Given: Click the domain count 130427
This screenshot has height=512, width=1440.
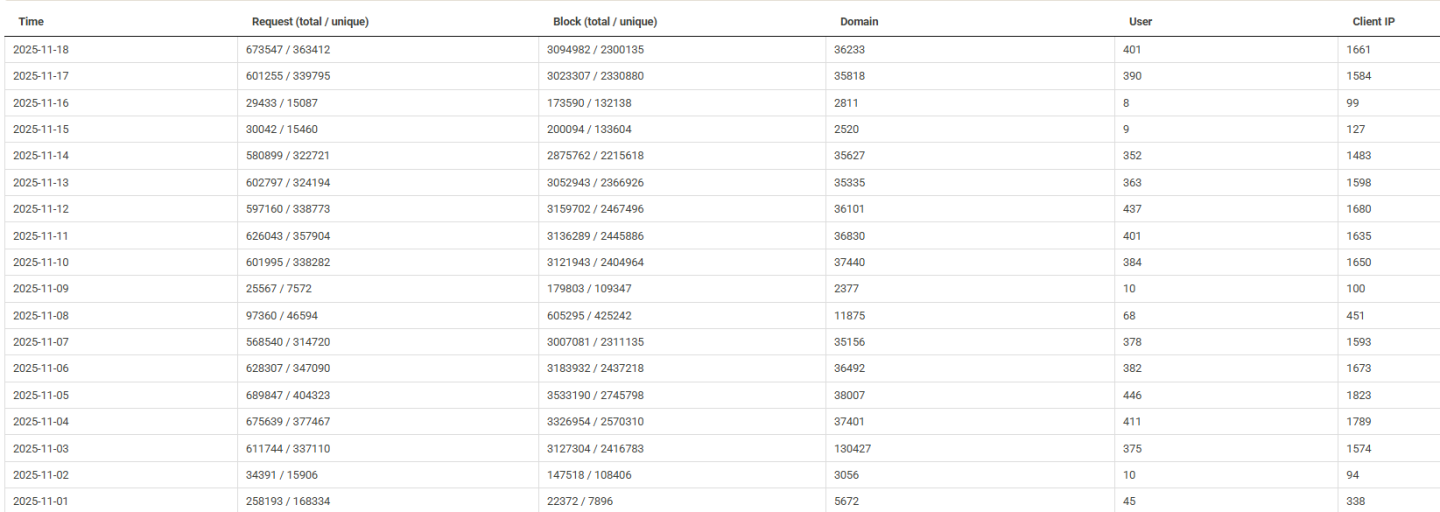Looking at the screenshot, I should click(852, 448).
